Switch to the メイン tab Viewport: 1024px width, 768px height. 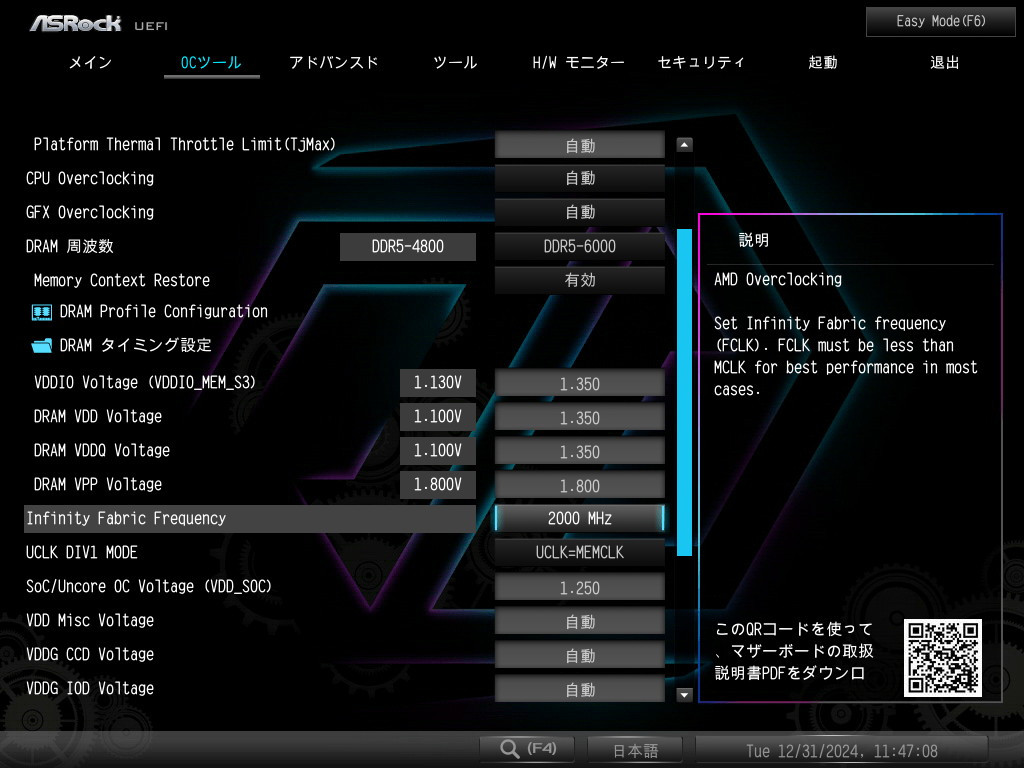[x=91, y=63]
